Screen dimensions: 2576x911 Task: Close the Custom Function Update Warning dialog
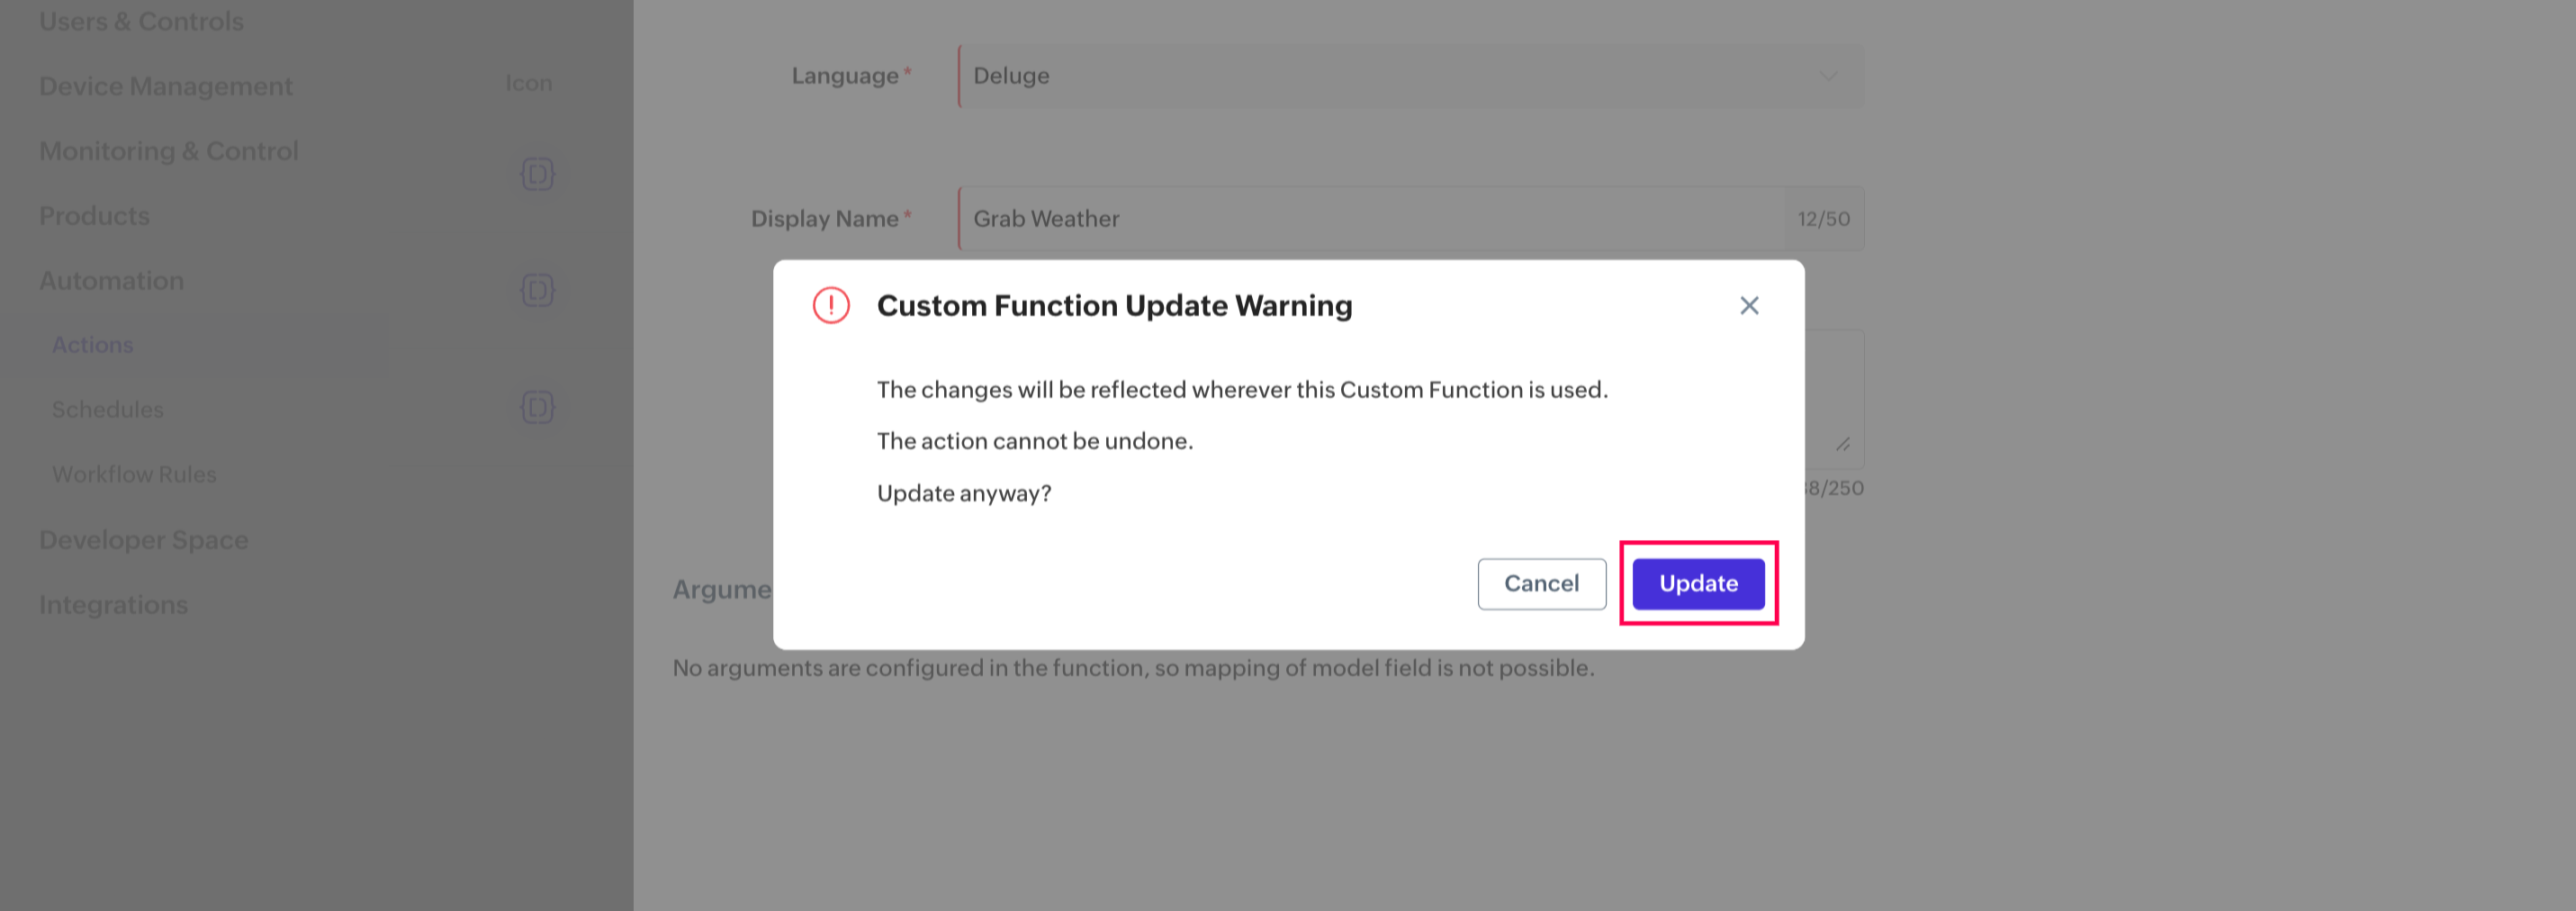[x=1748, y=306]
